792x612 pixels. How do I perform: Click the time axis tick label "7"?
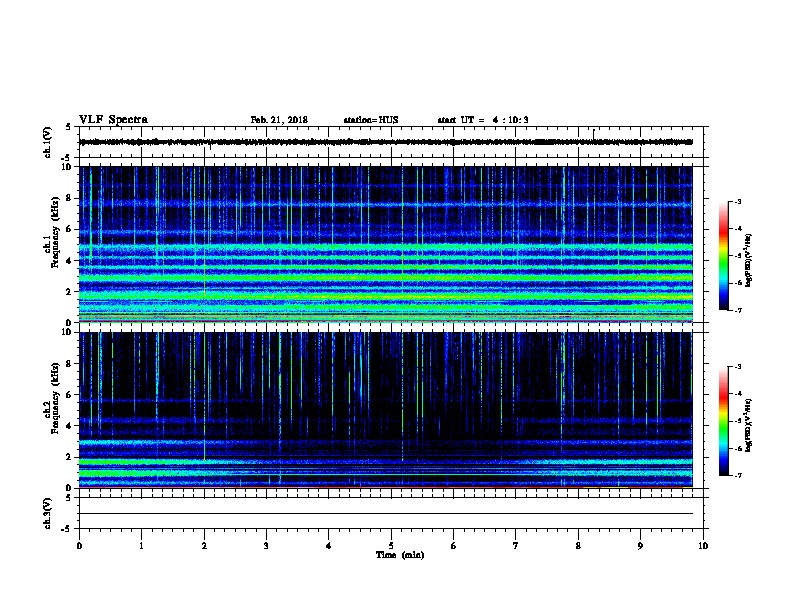[516, 546]
